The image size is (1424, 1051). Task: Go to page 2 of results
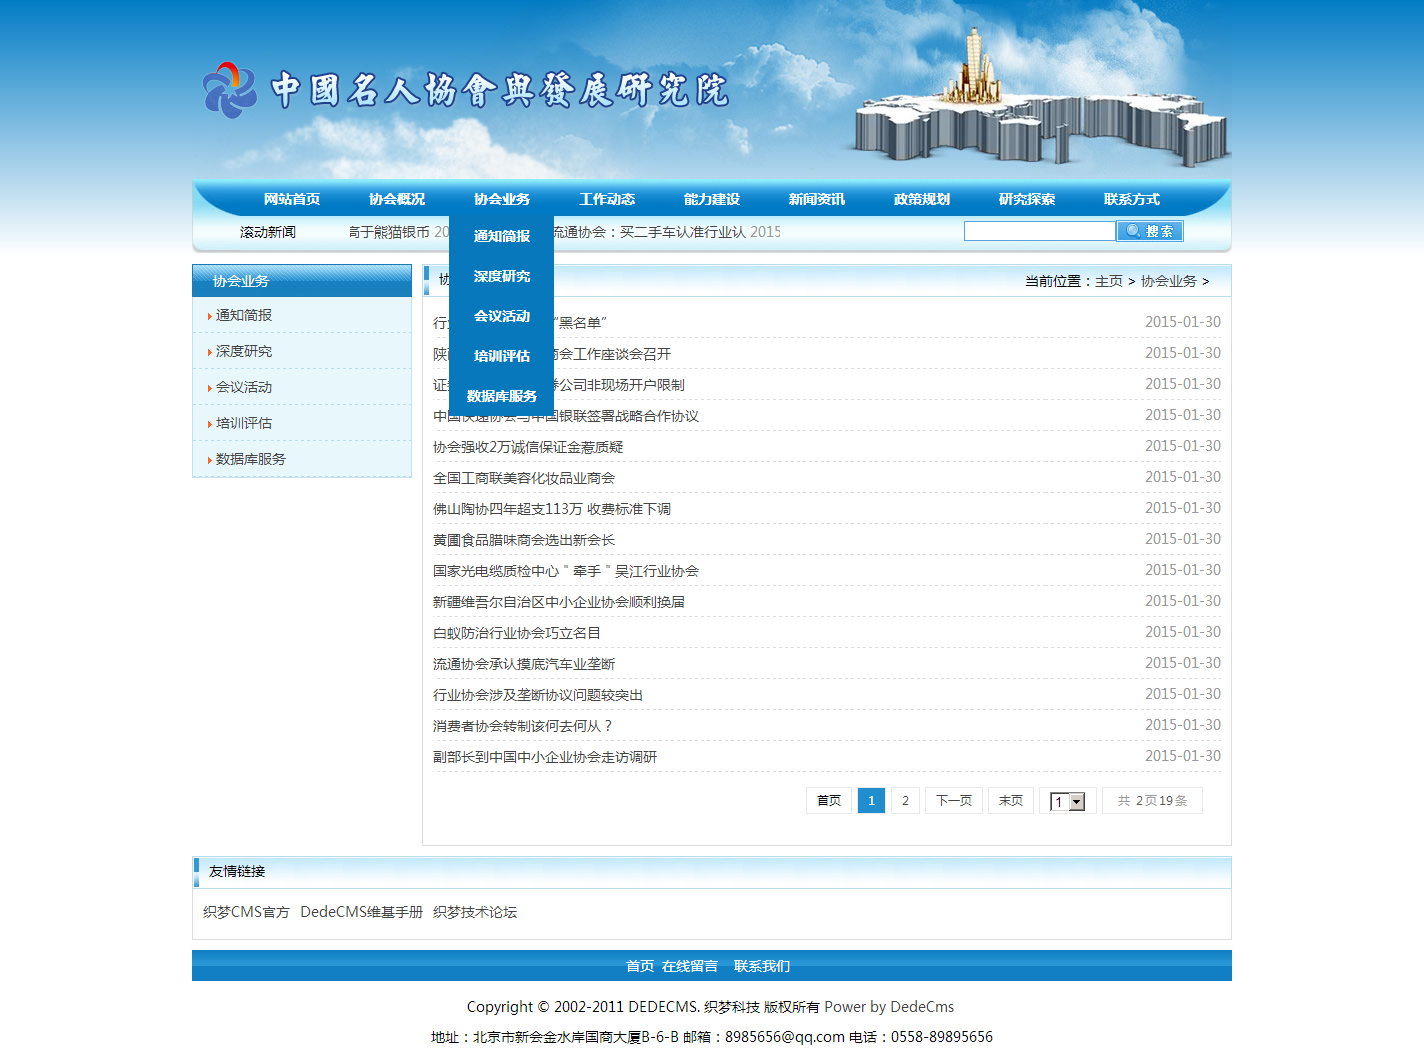pyautogui.click(x=905, y=801)
